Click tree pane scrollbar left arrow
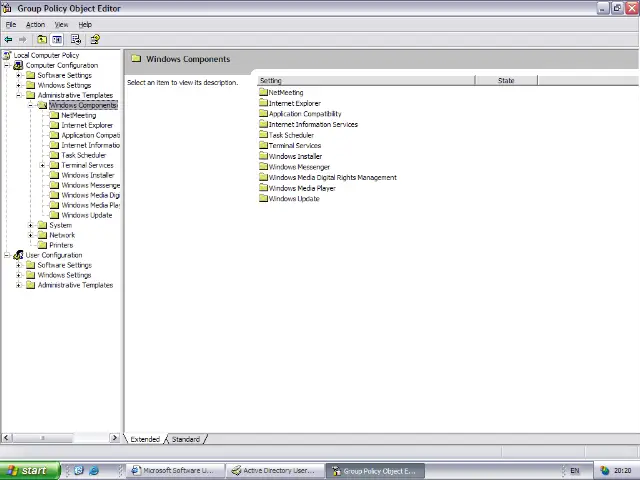The height and width of the screenshot is (480, 640). click(6, 438)
